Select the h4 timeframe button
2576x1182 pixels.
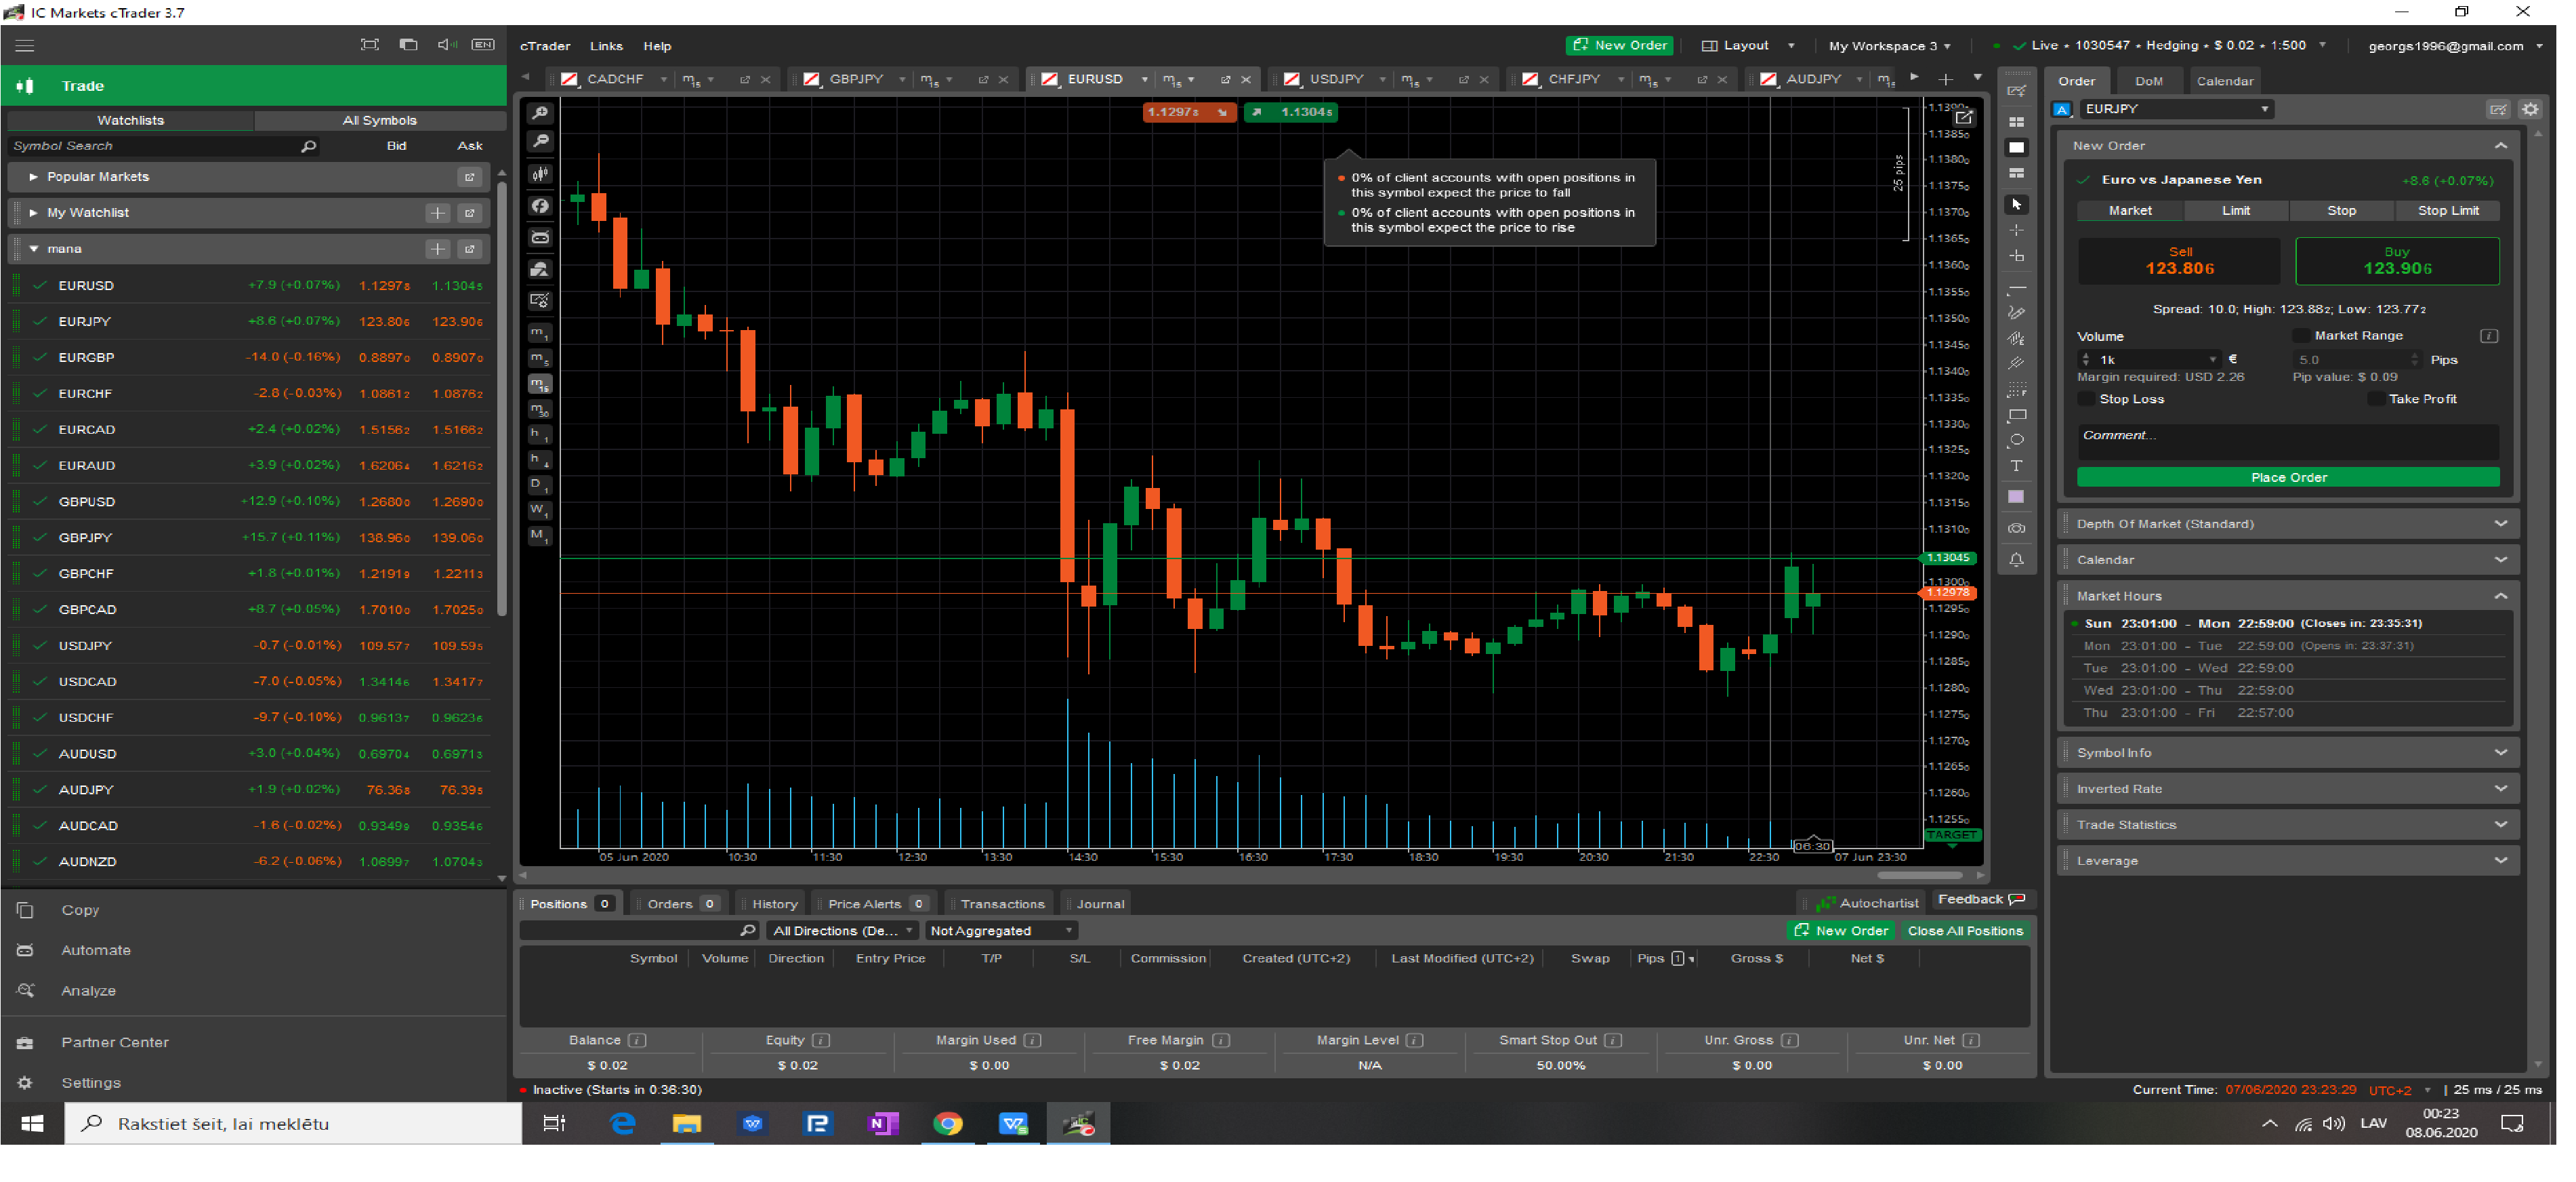pyautogui.click(x=540, y=460)
